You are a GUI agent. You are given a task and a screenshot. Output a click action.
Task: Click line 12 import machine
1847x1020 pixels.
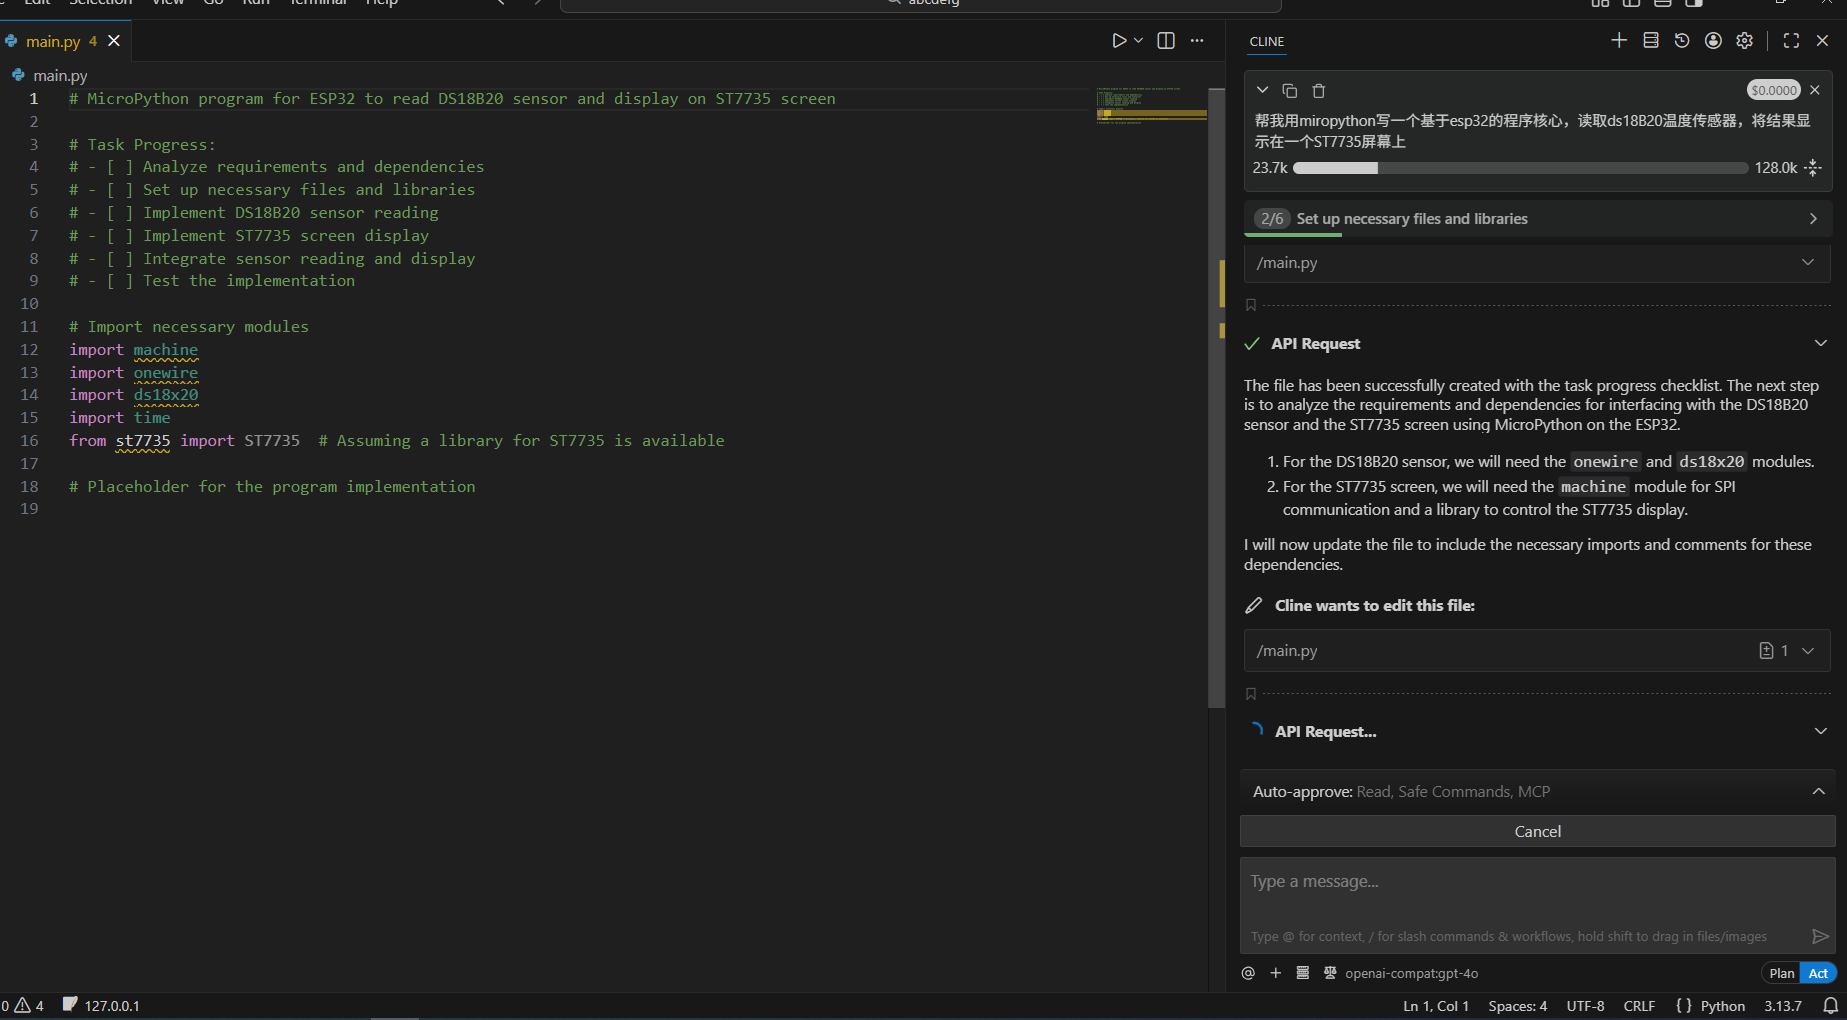point(134,349)
